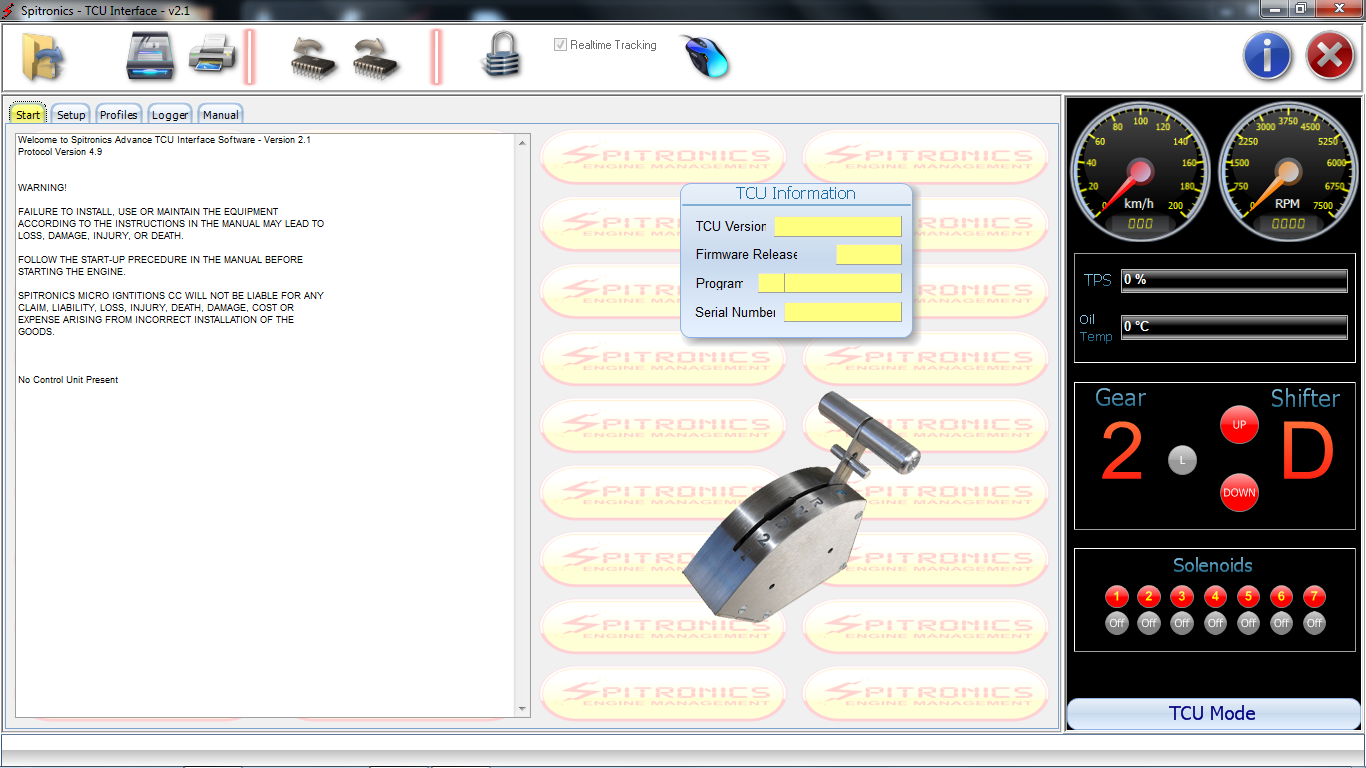Open the Logger tab
Image resolution: width=1366 pixels, height=768 pixels.
[x=170, y=114]
